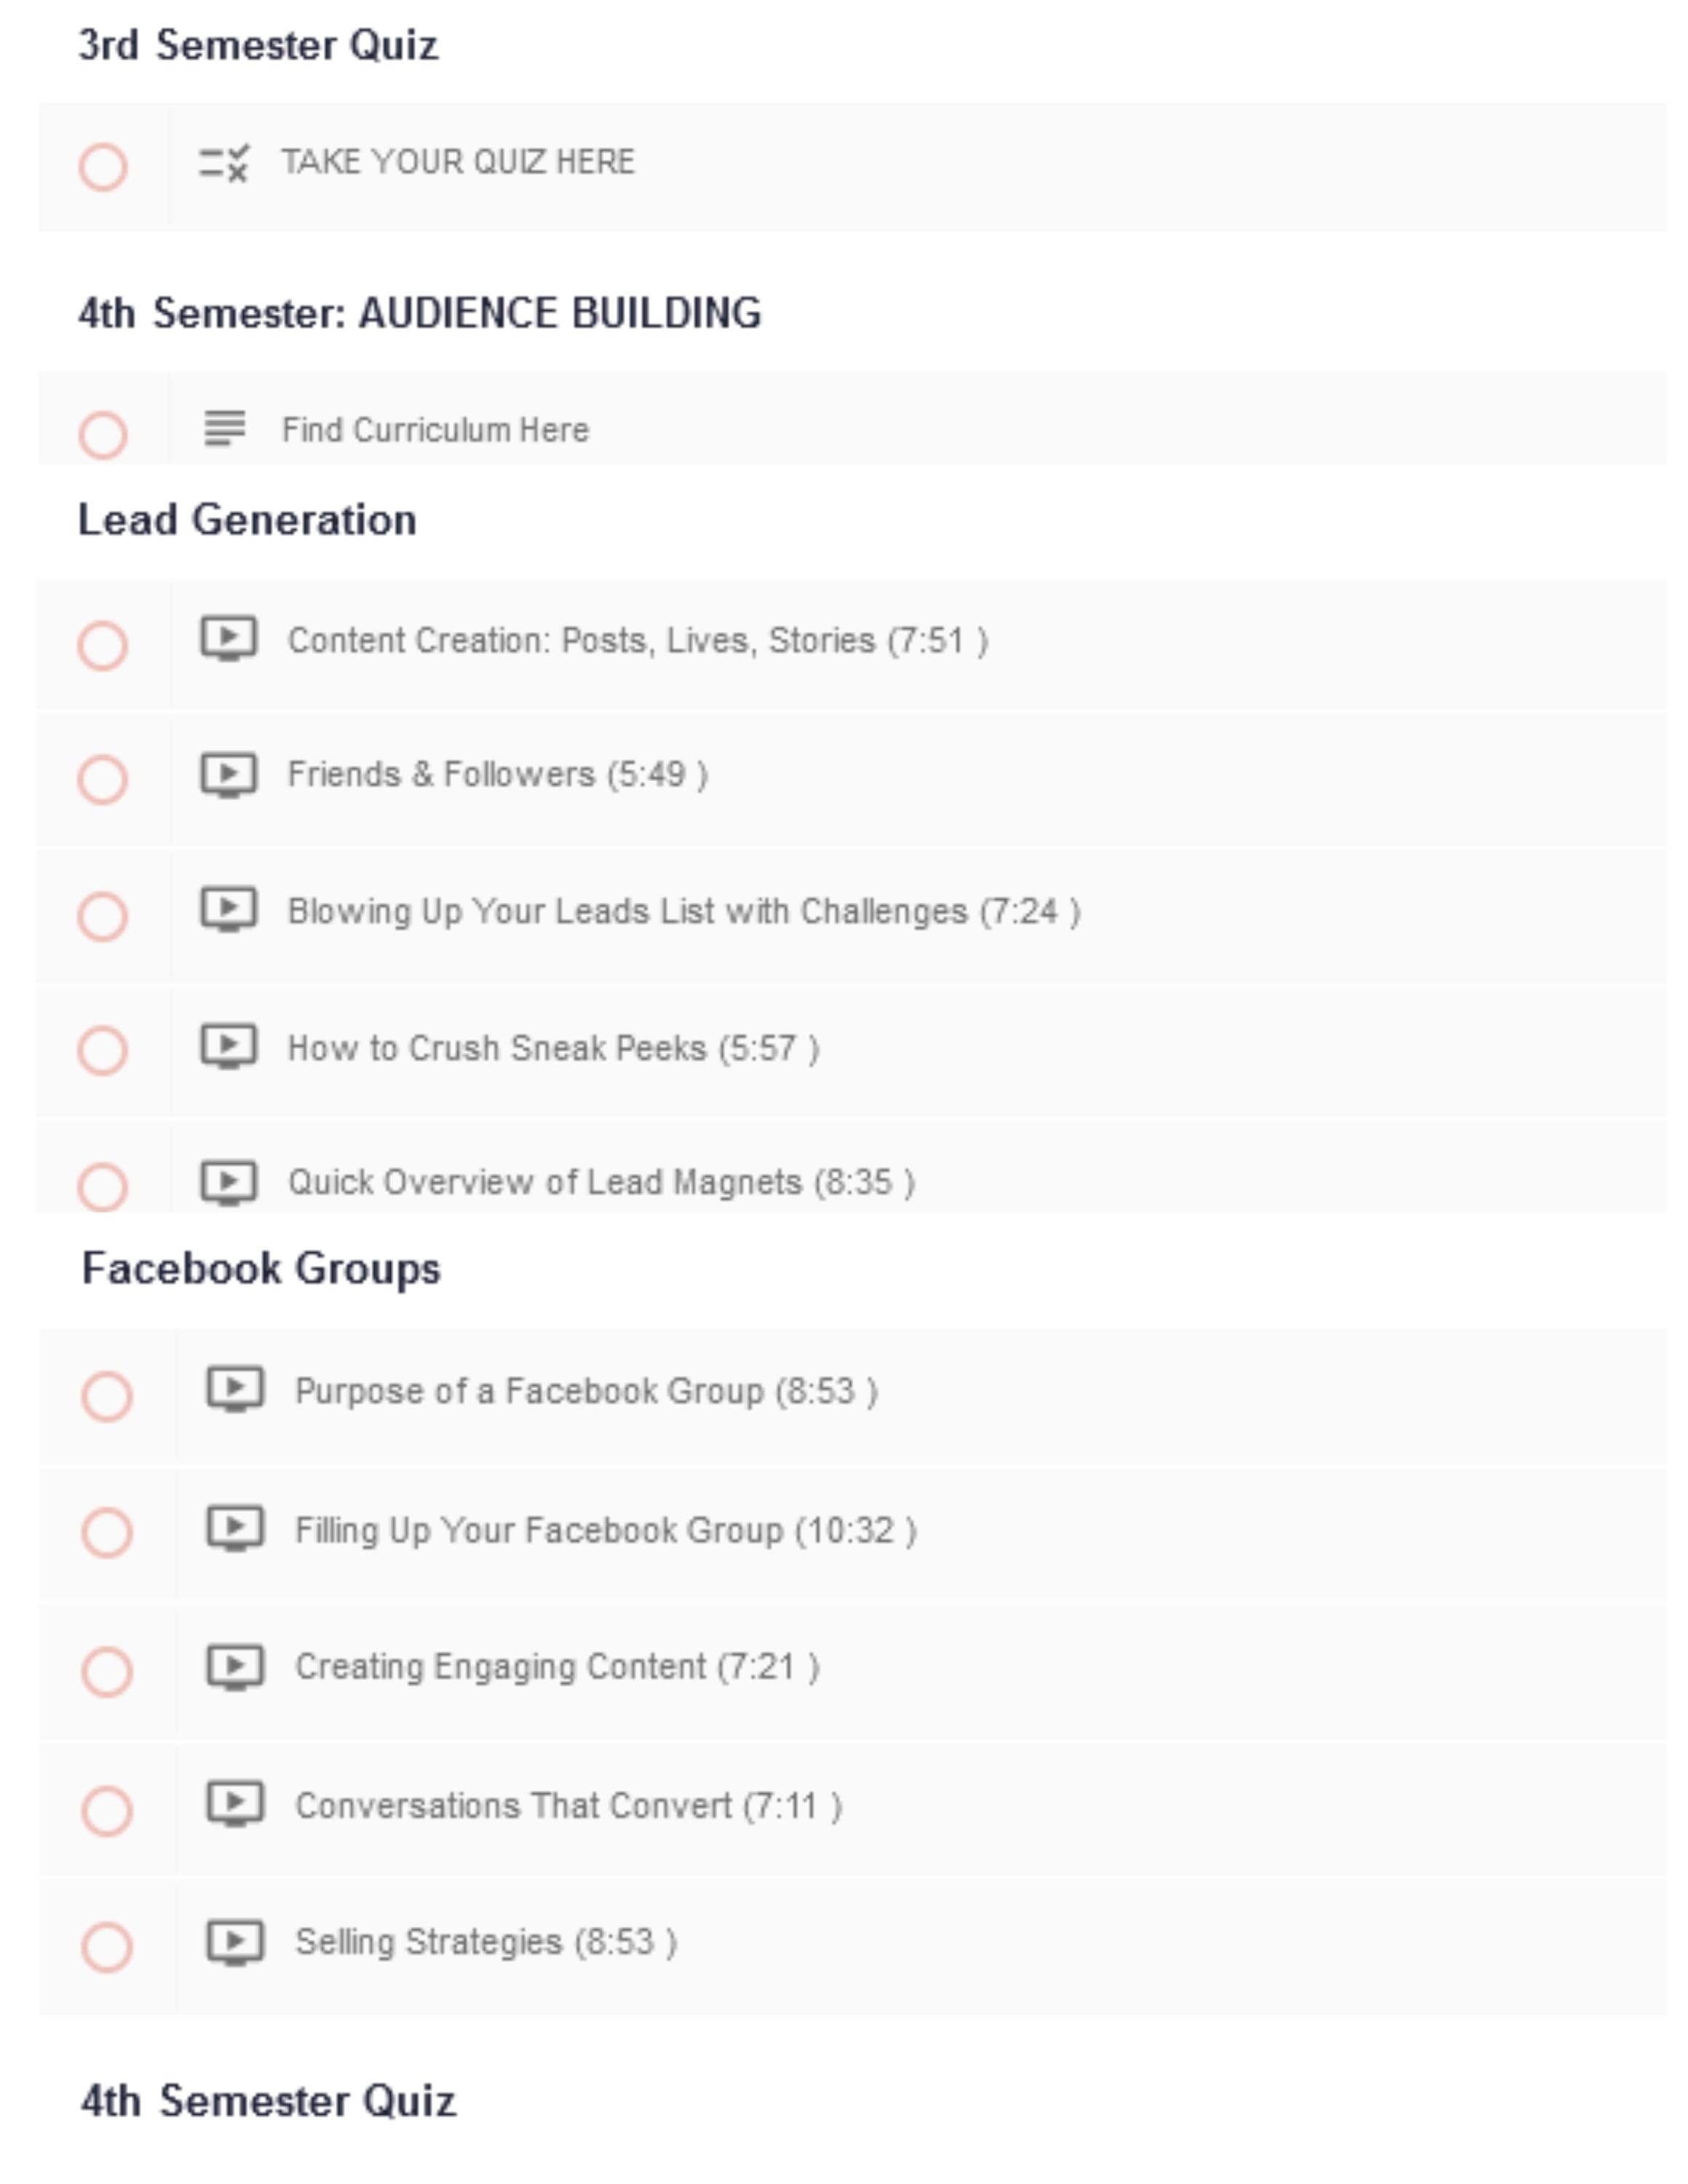Click video icon for How to Crush Sneak Peeks
This screenshot has width=1688, height=2184.
point(229,1047)
